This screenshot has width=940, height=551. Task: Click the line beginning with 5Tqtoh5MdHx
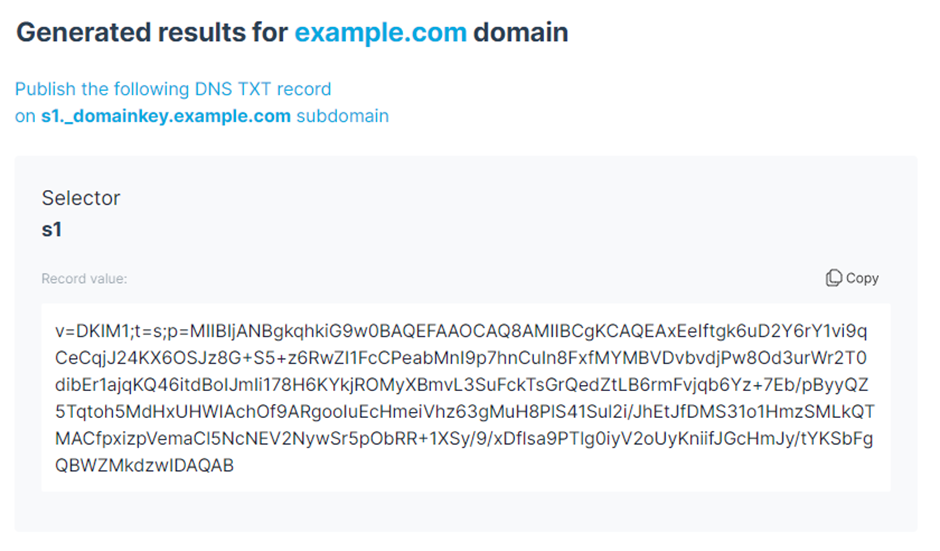coord(465,412)
